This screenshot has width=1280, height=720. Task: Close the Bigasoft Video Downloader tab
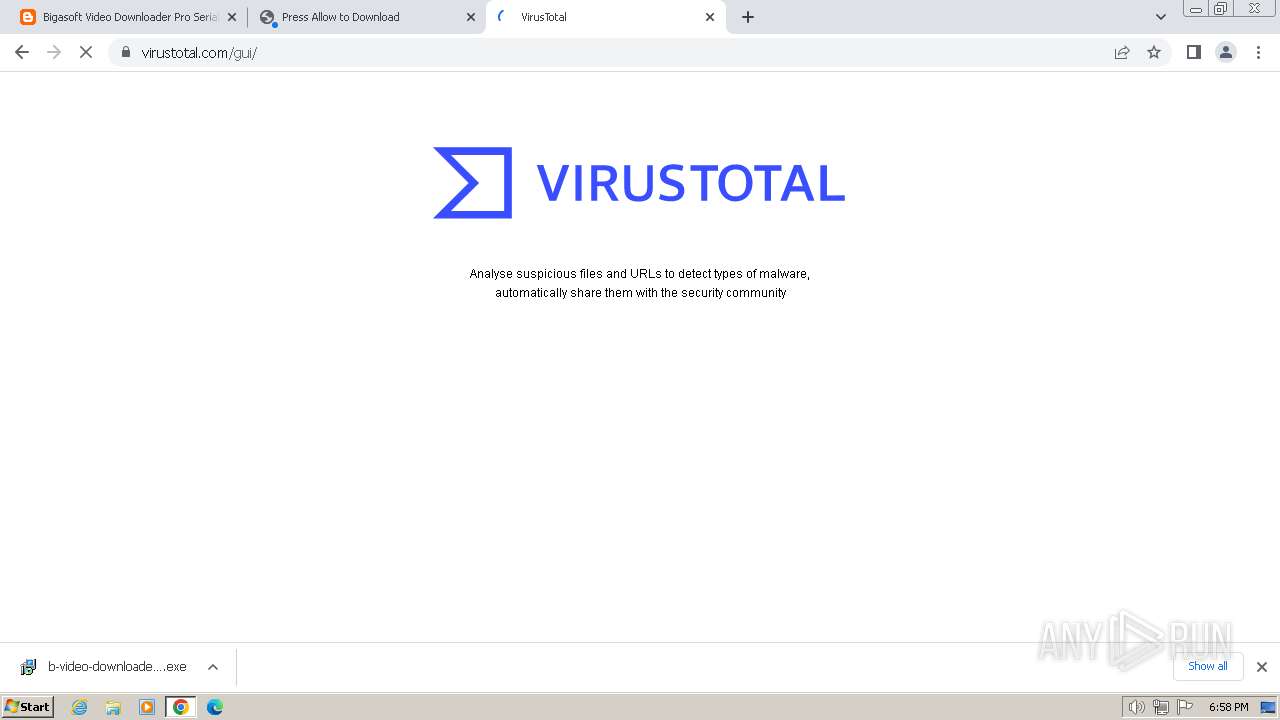point(232,17)
